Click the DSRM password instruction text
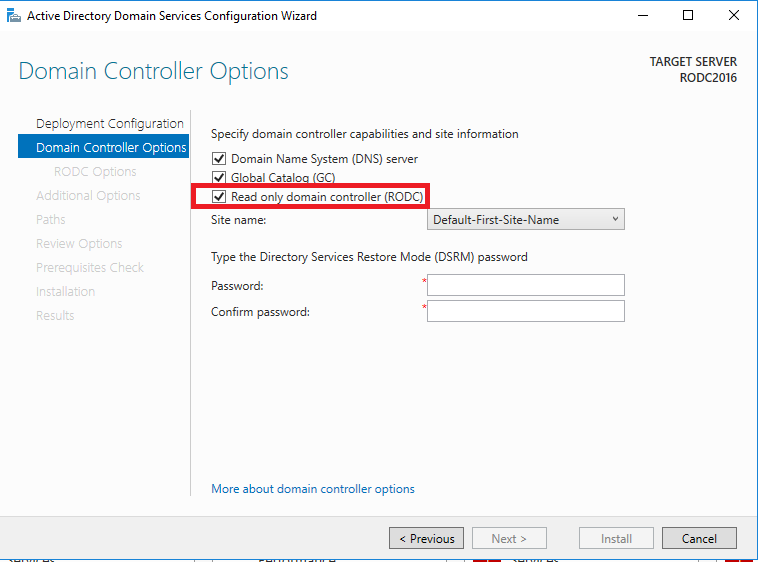The width and height of the screenshot is (758, 562). click(x=369, y=257)
